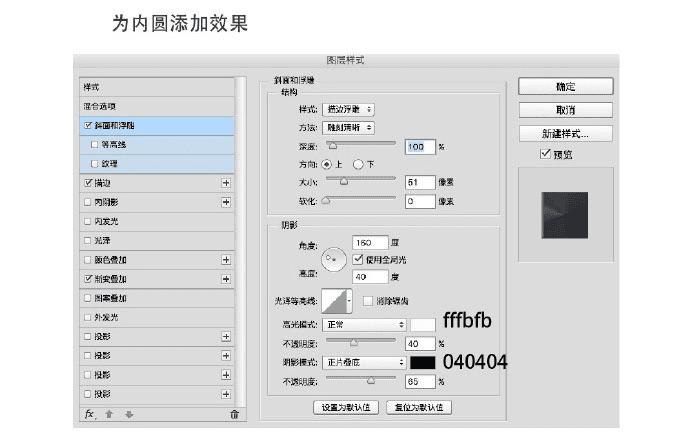The image size is (690, 432).
Task: Select the 下 direction radio button
Action: coord(358,165)
